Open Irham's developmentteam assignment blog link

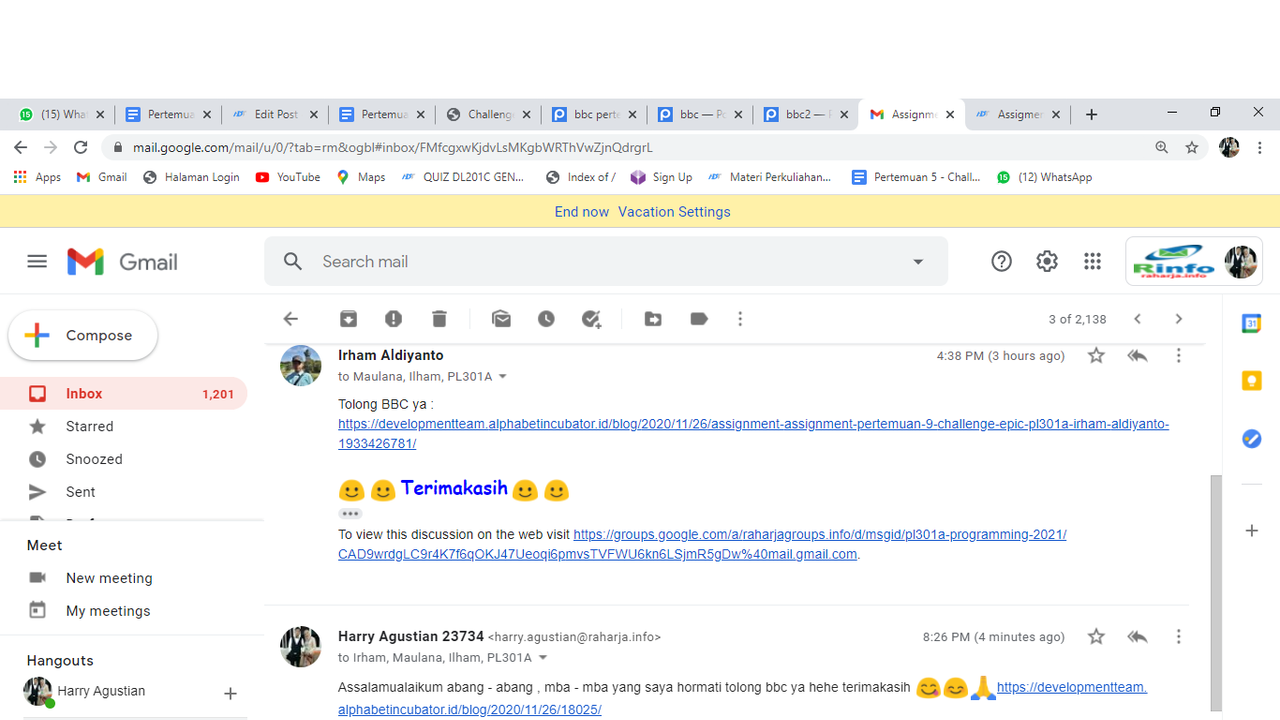(753, 433)
